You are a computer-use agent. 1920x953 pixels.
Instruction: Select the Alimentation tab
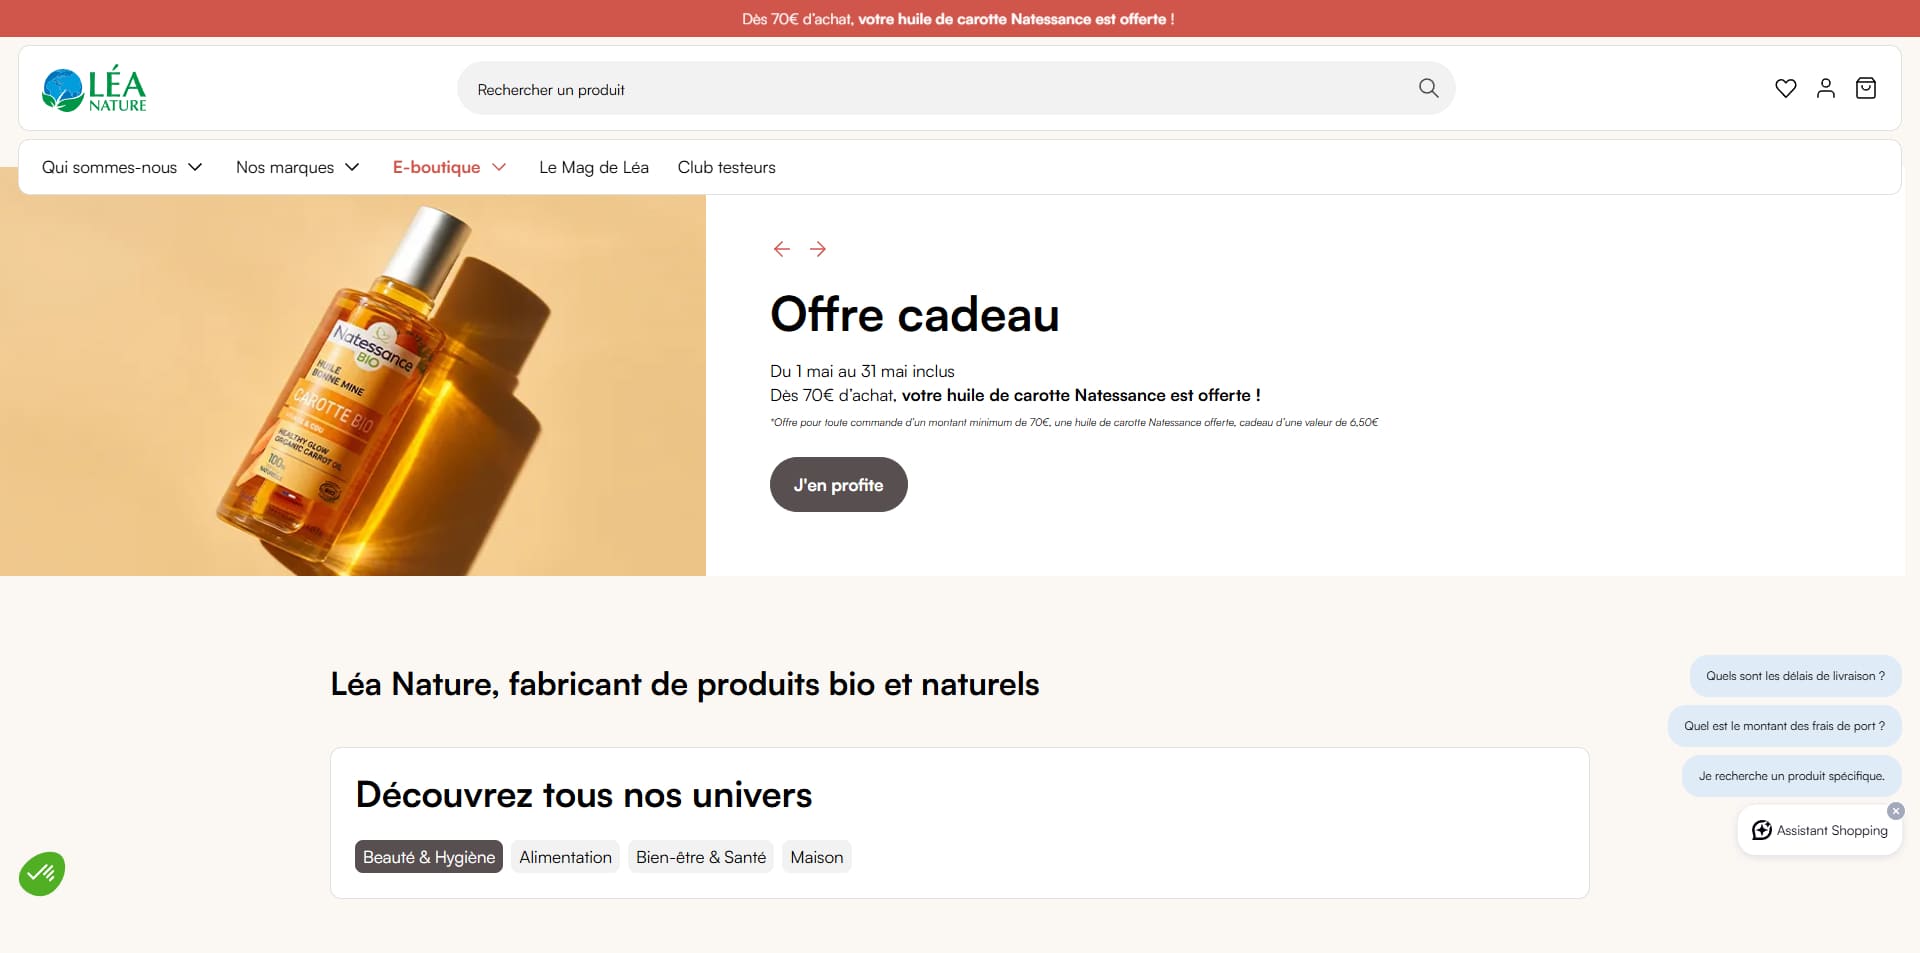point(565,857)
